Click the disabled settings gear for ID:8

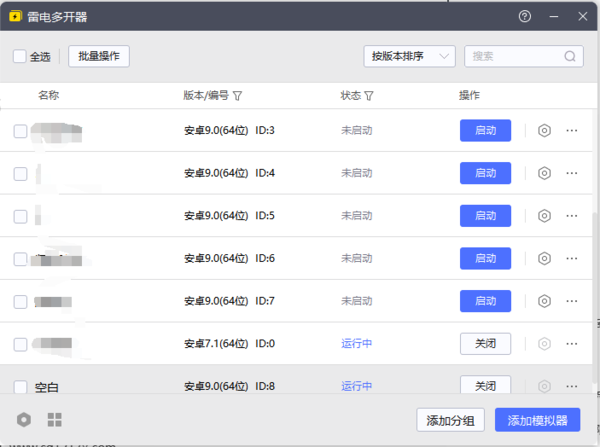point(544,386)
